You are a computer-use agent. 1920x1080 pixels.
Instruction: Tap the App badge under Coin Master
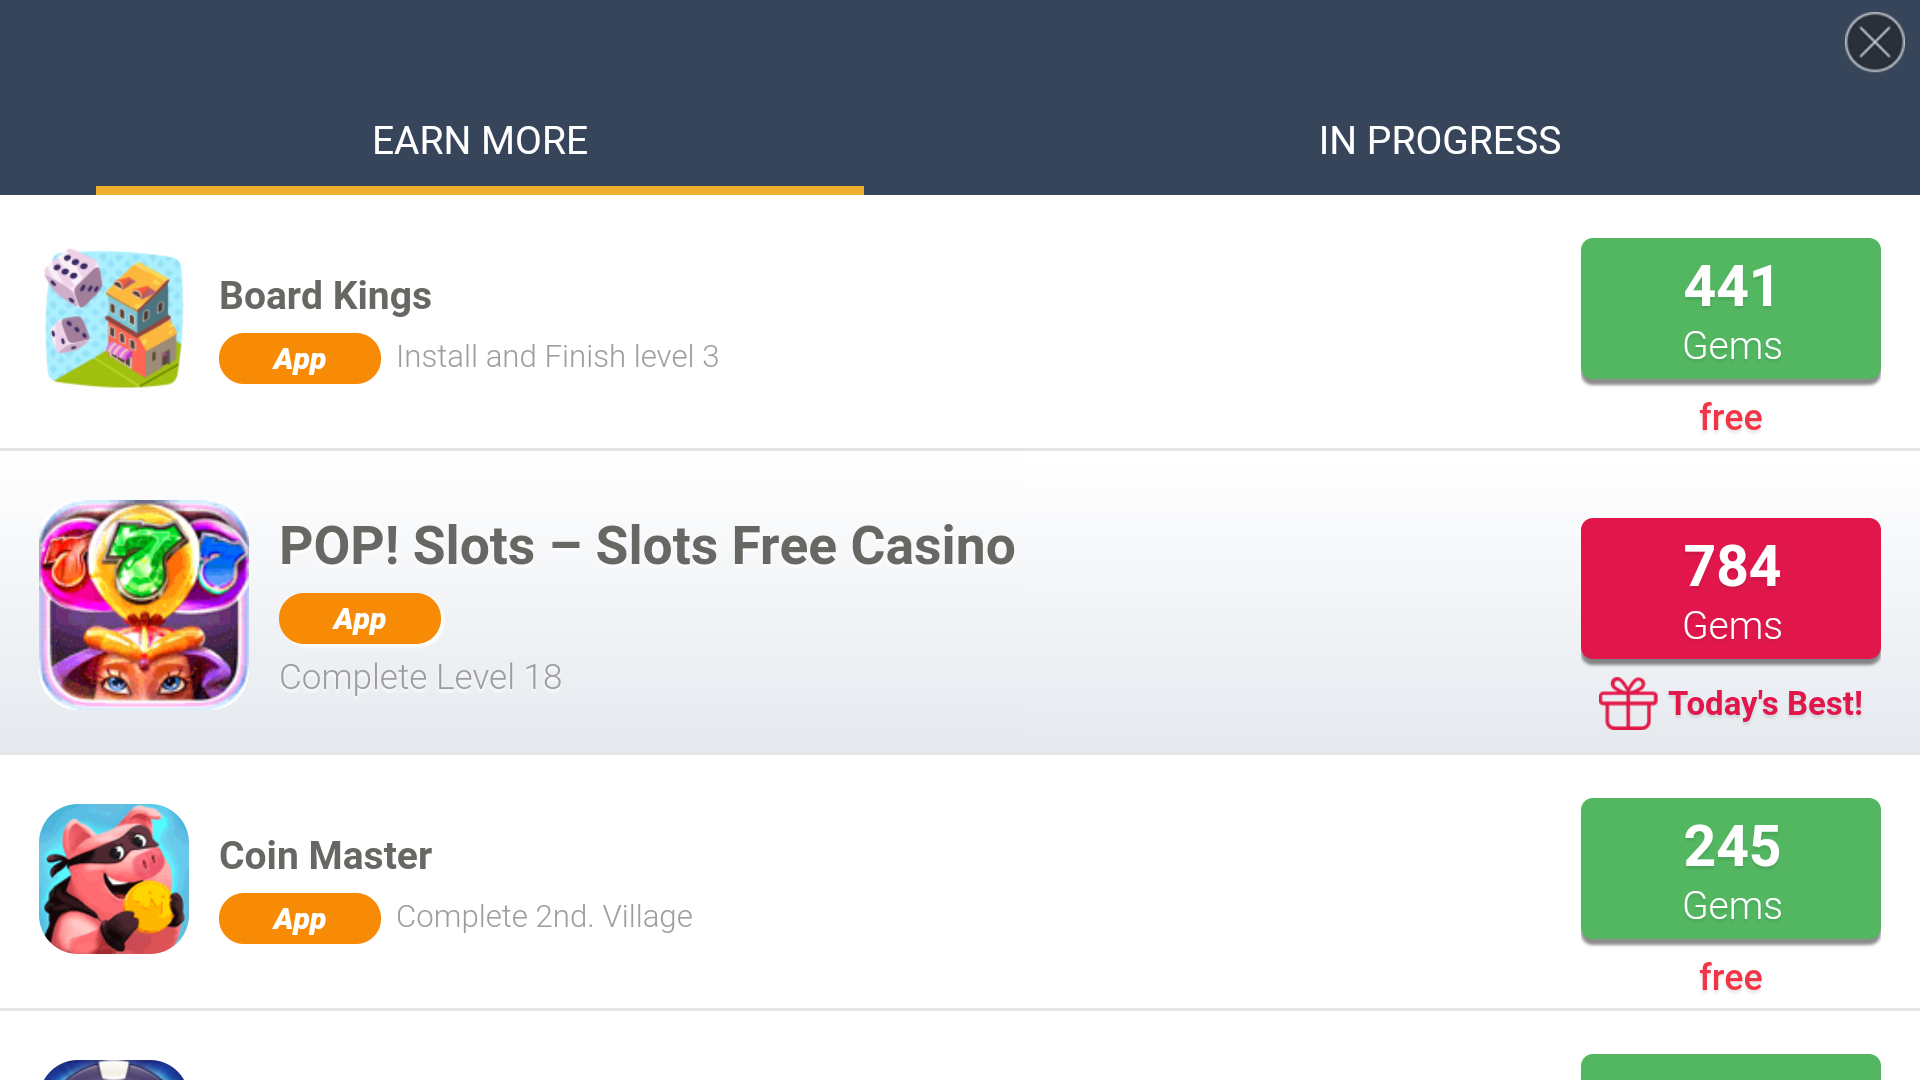299,918
